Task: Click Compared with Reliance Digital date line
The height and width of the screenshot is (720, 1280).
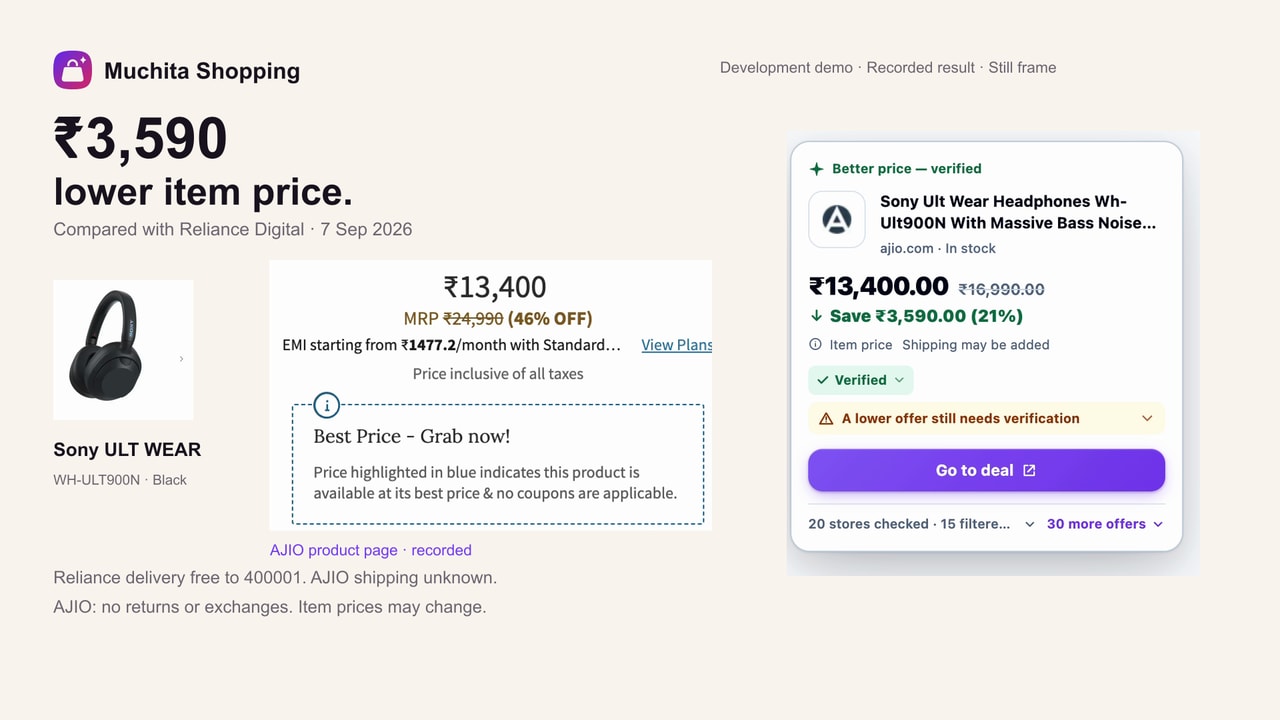Action: click(233, 229)
